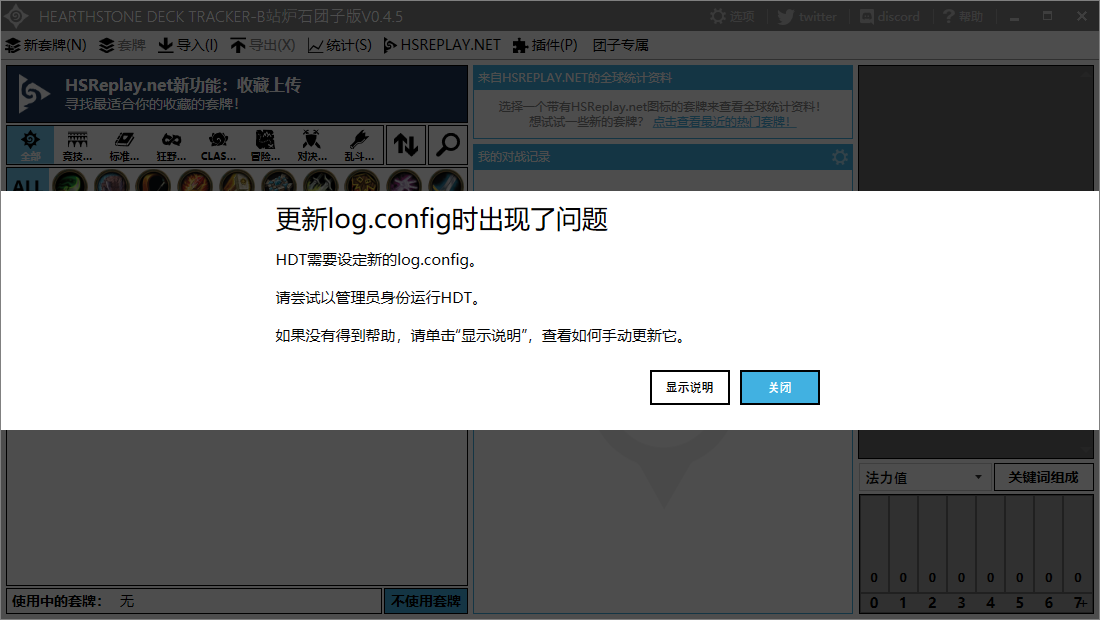This screenshot has height=620, width=1100.
Task: Open the 导出(X) menu
Action: click(x=262, y=46)
